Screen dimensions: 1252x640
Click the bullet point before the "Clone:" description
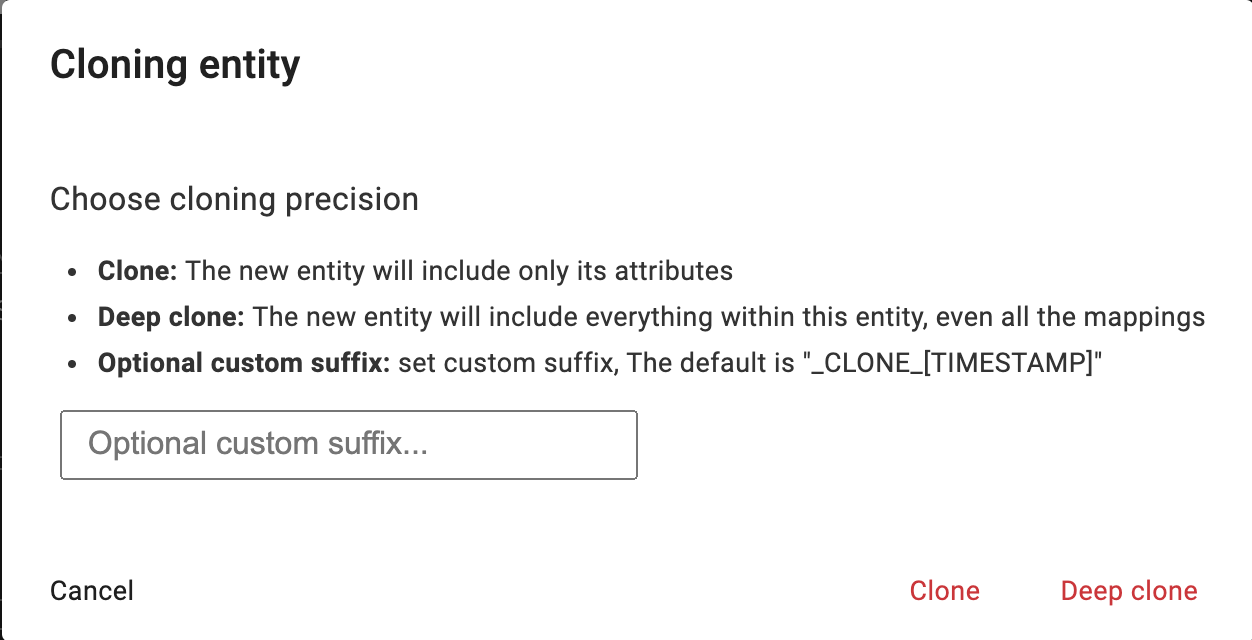coord(71,272)
